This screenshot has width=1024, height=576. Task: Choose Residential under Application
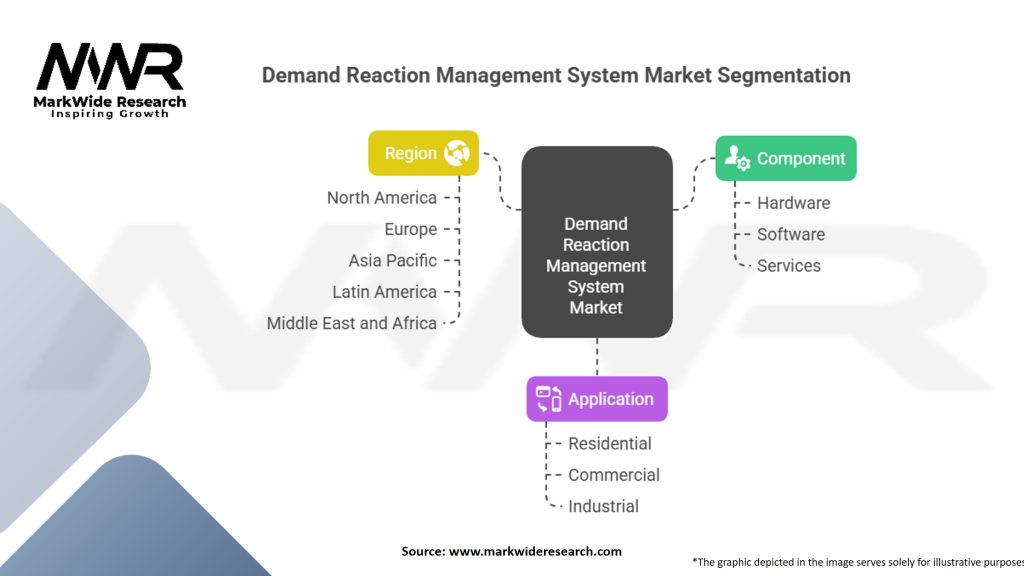(609, 444)
